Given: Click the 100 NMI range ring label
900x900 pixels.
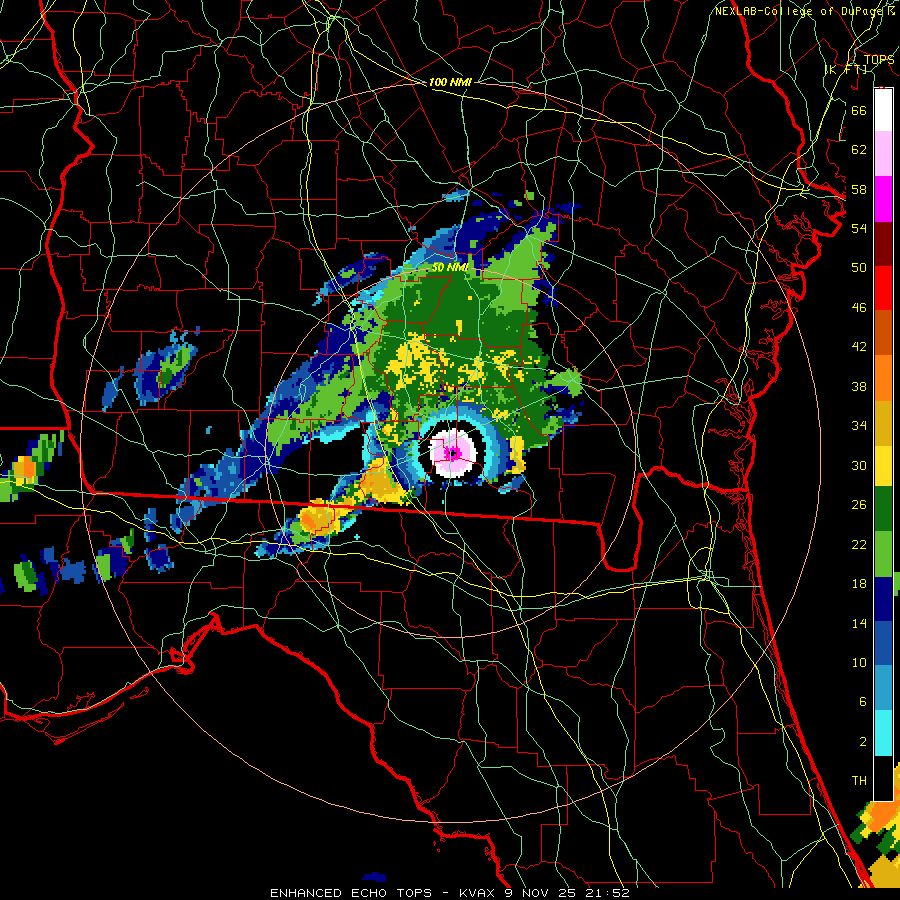Looking at the screenshot, I should tap(450, 82).
